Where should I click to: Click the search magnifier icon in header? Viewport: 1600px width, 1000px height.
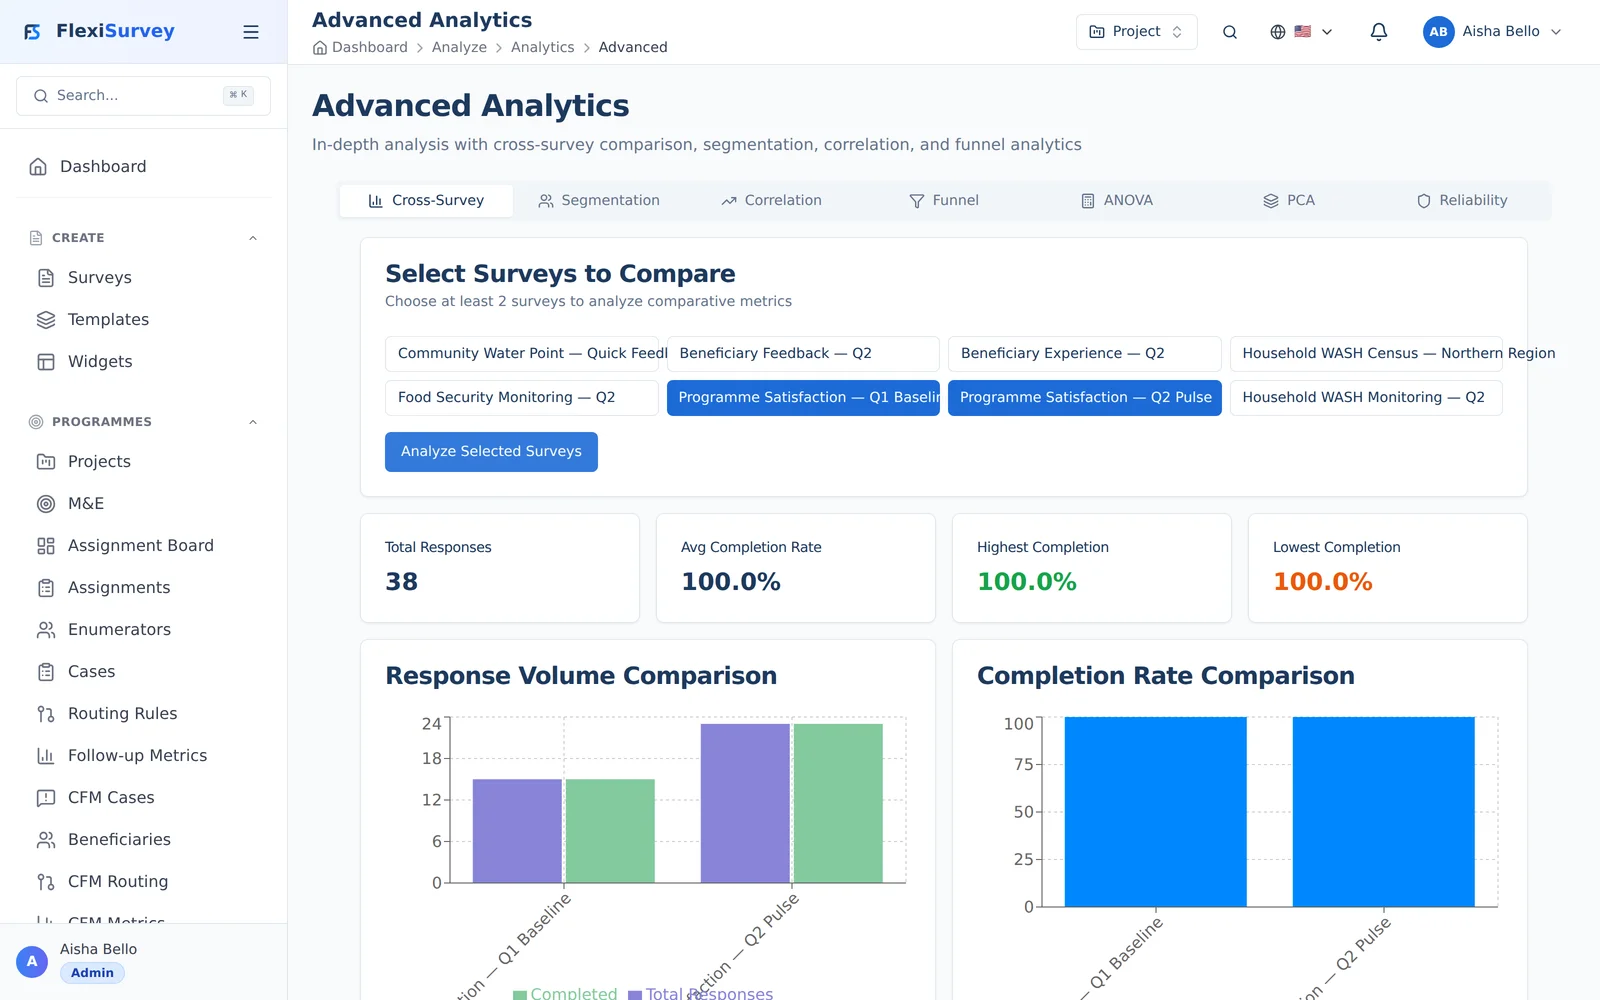1230,32
